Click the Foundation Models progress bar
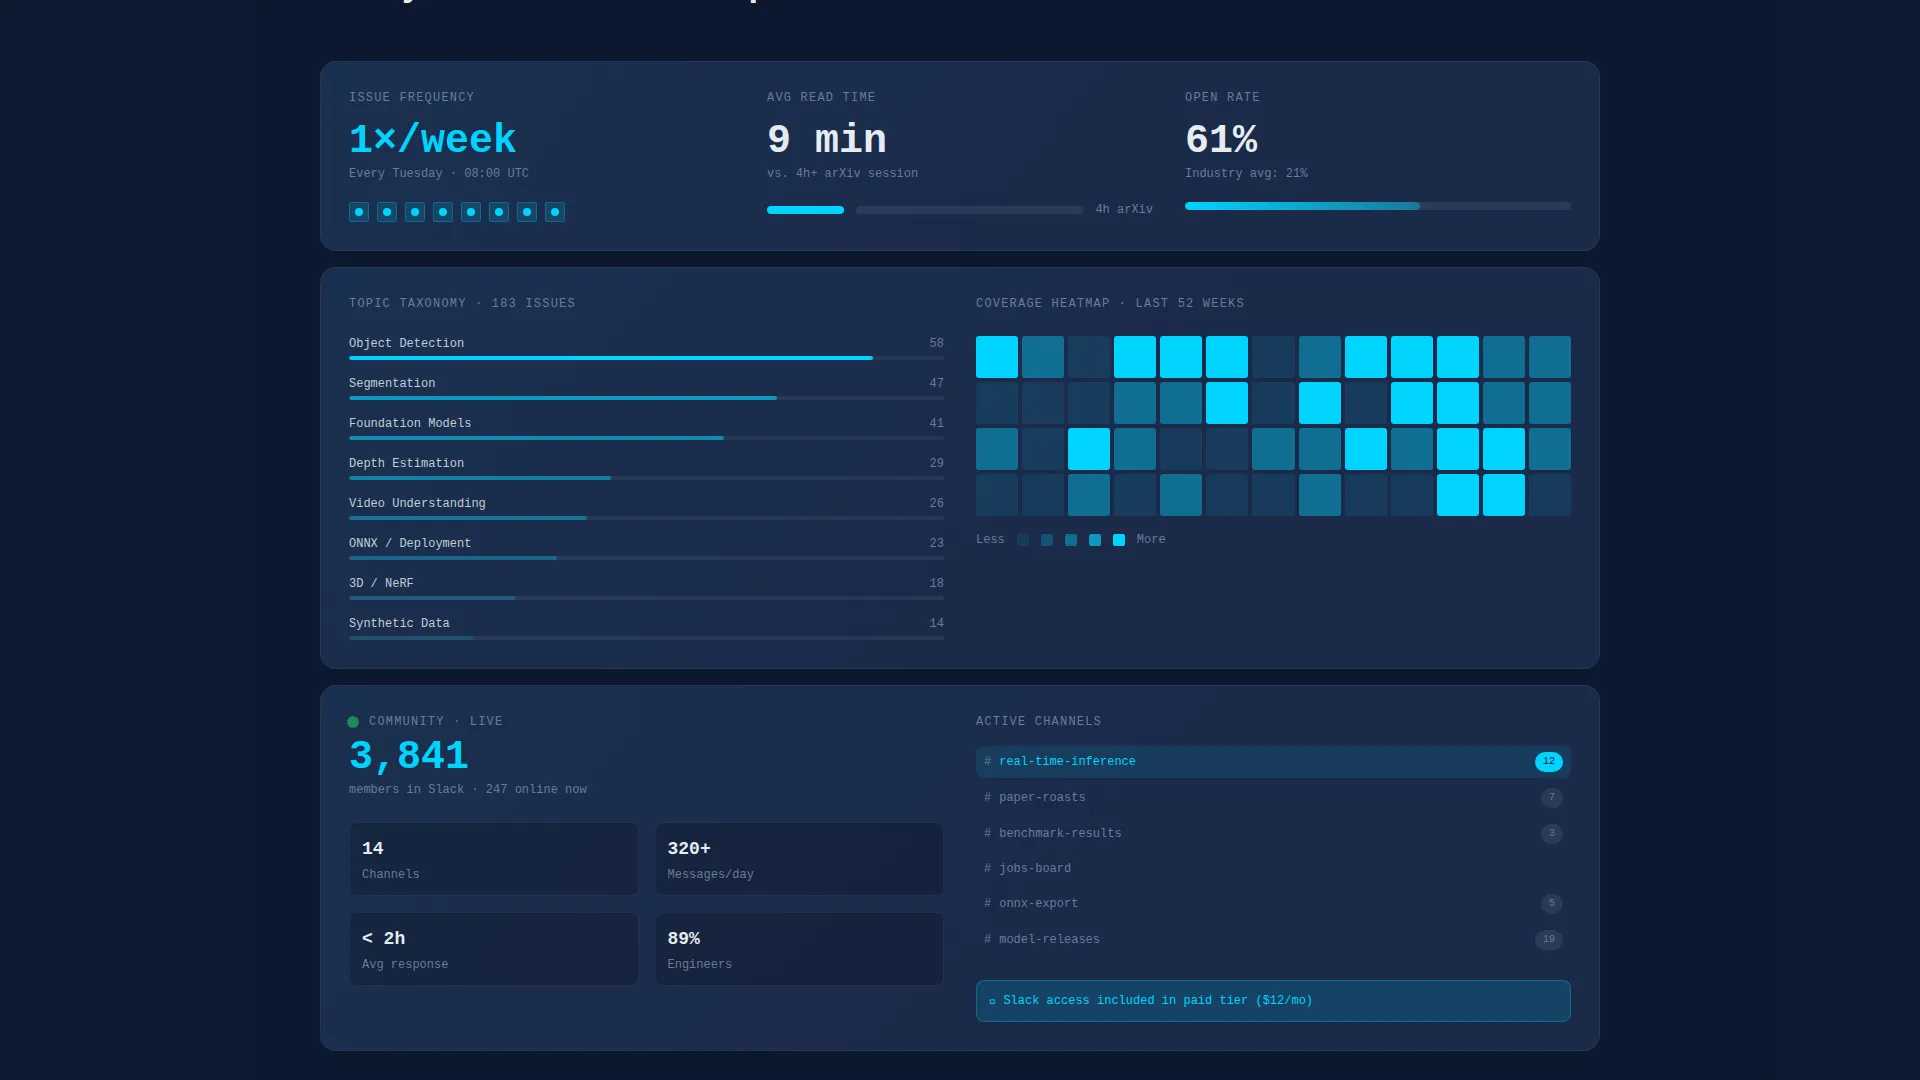Viewport: 1920px width, 1080px height. pyautogui.click(x=646, y=438)
